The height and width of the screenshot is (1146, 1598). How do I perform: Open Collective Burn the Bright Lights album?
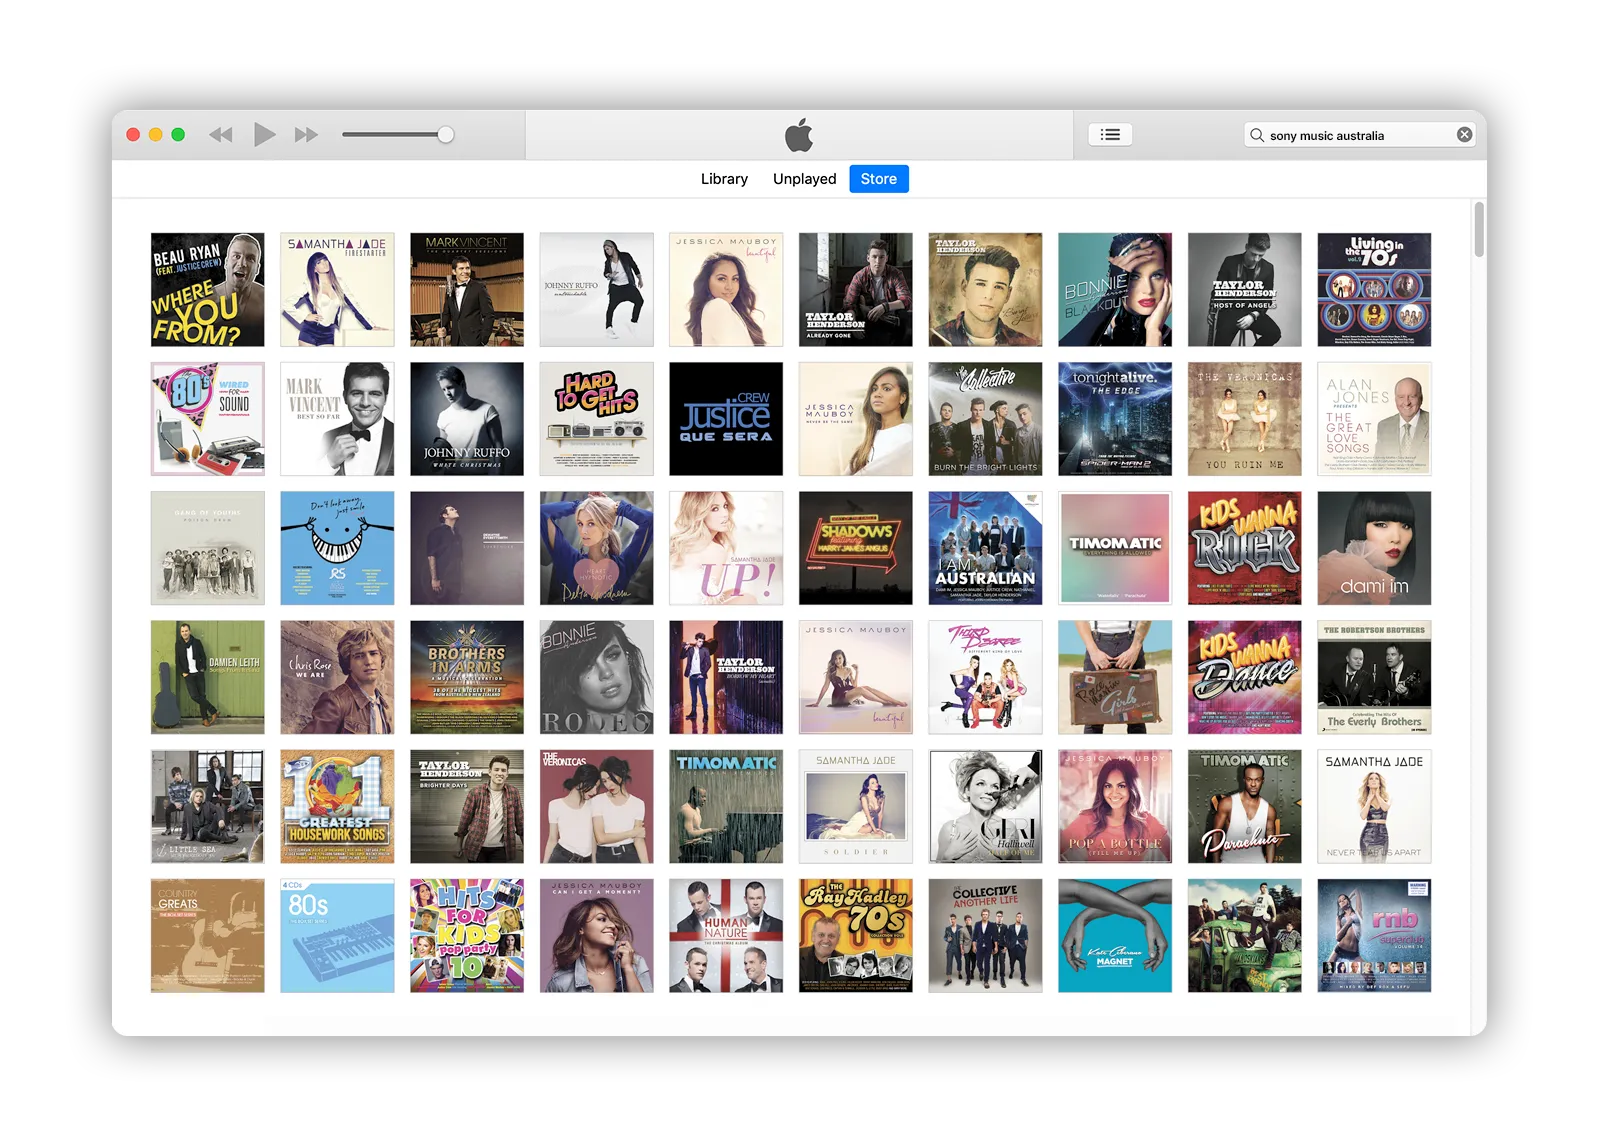(x=985, y=419)
